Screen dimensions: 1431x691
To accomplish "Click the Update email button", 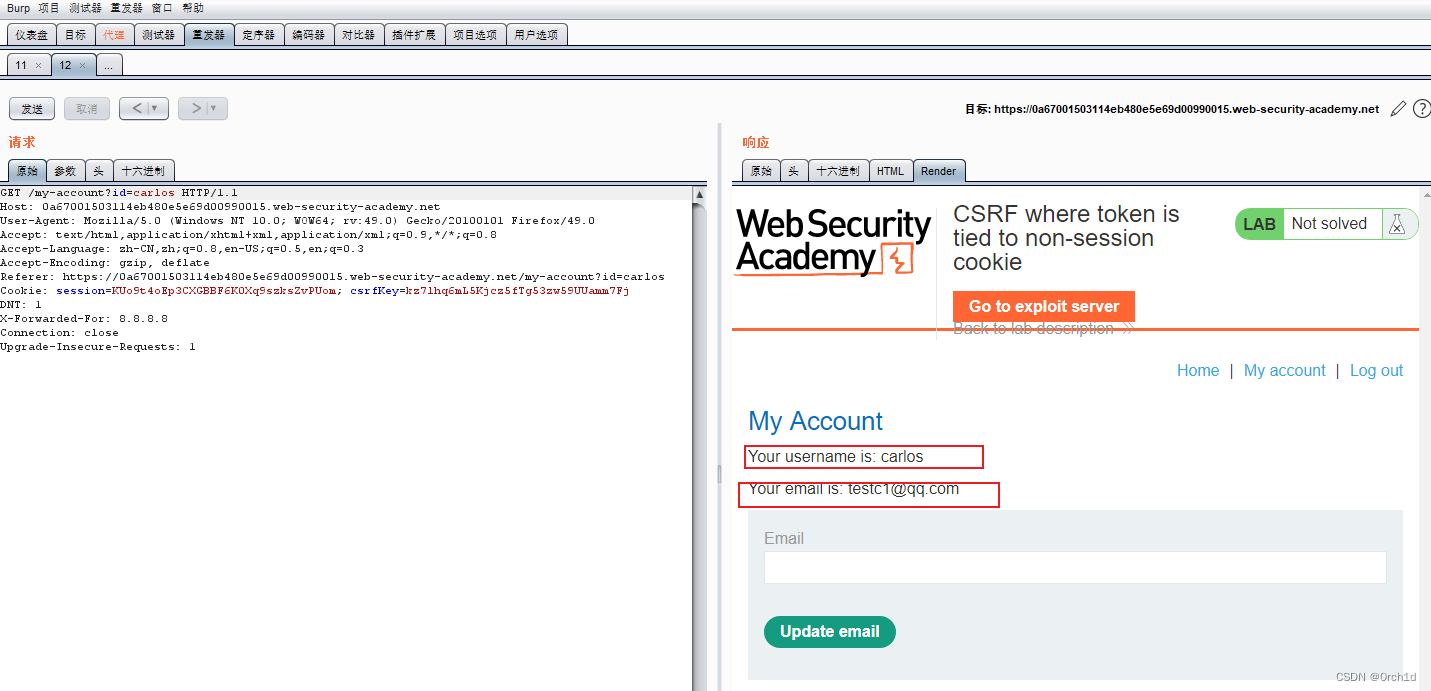I will (x=829, y=632).
